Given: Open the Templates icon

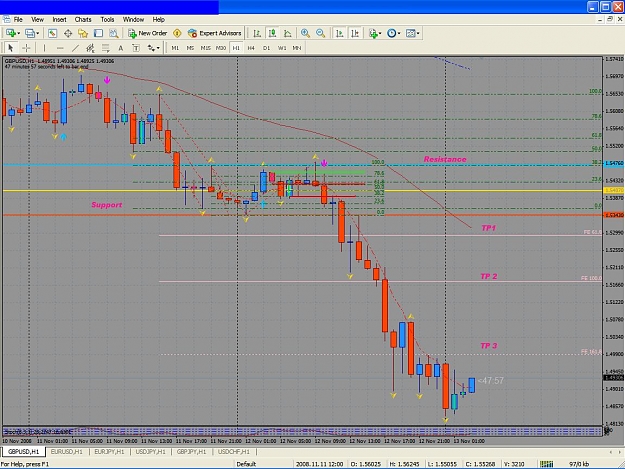Looking at the screenshot, I should [410, 33].
